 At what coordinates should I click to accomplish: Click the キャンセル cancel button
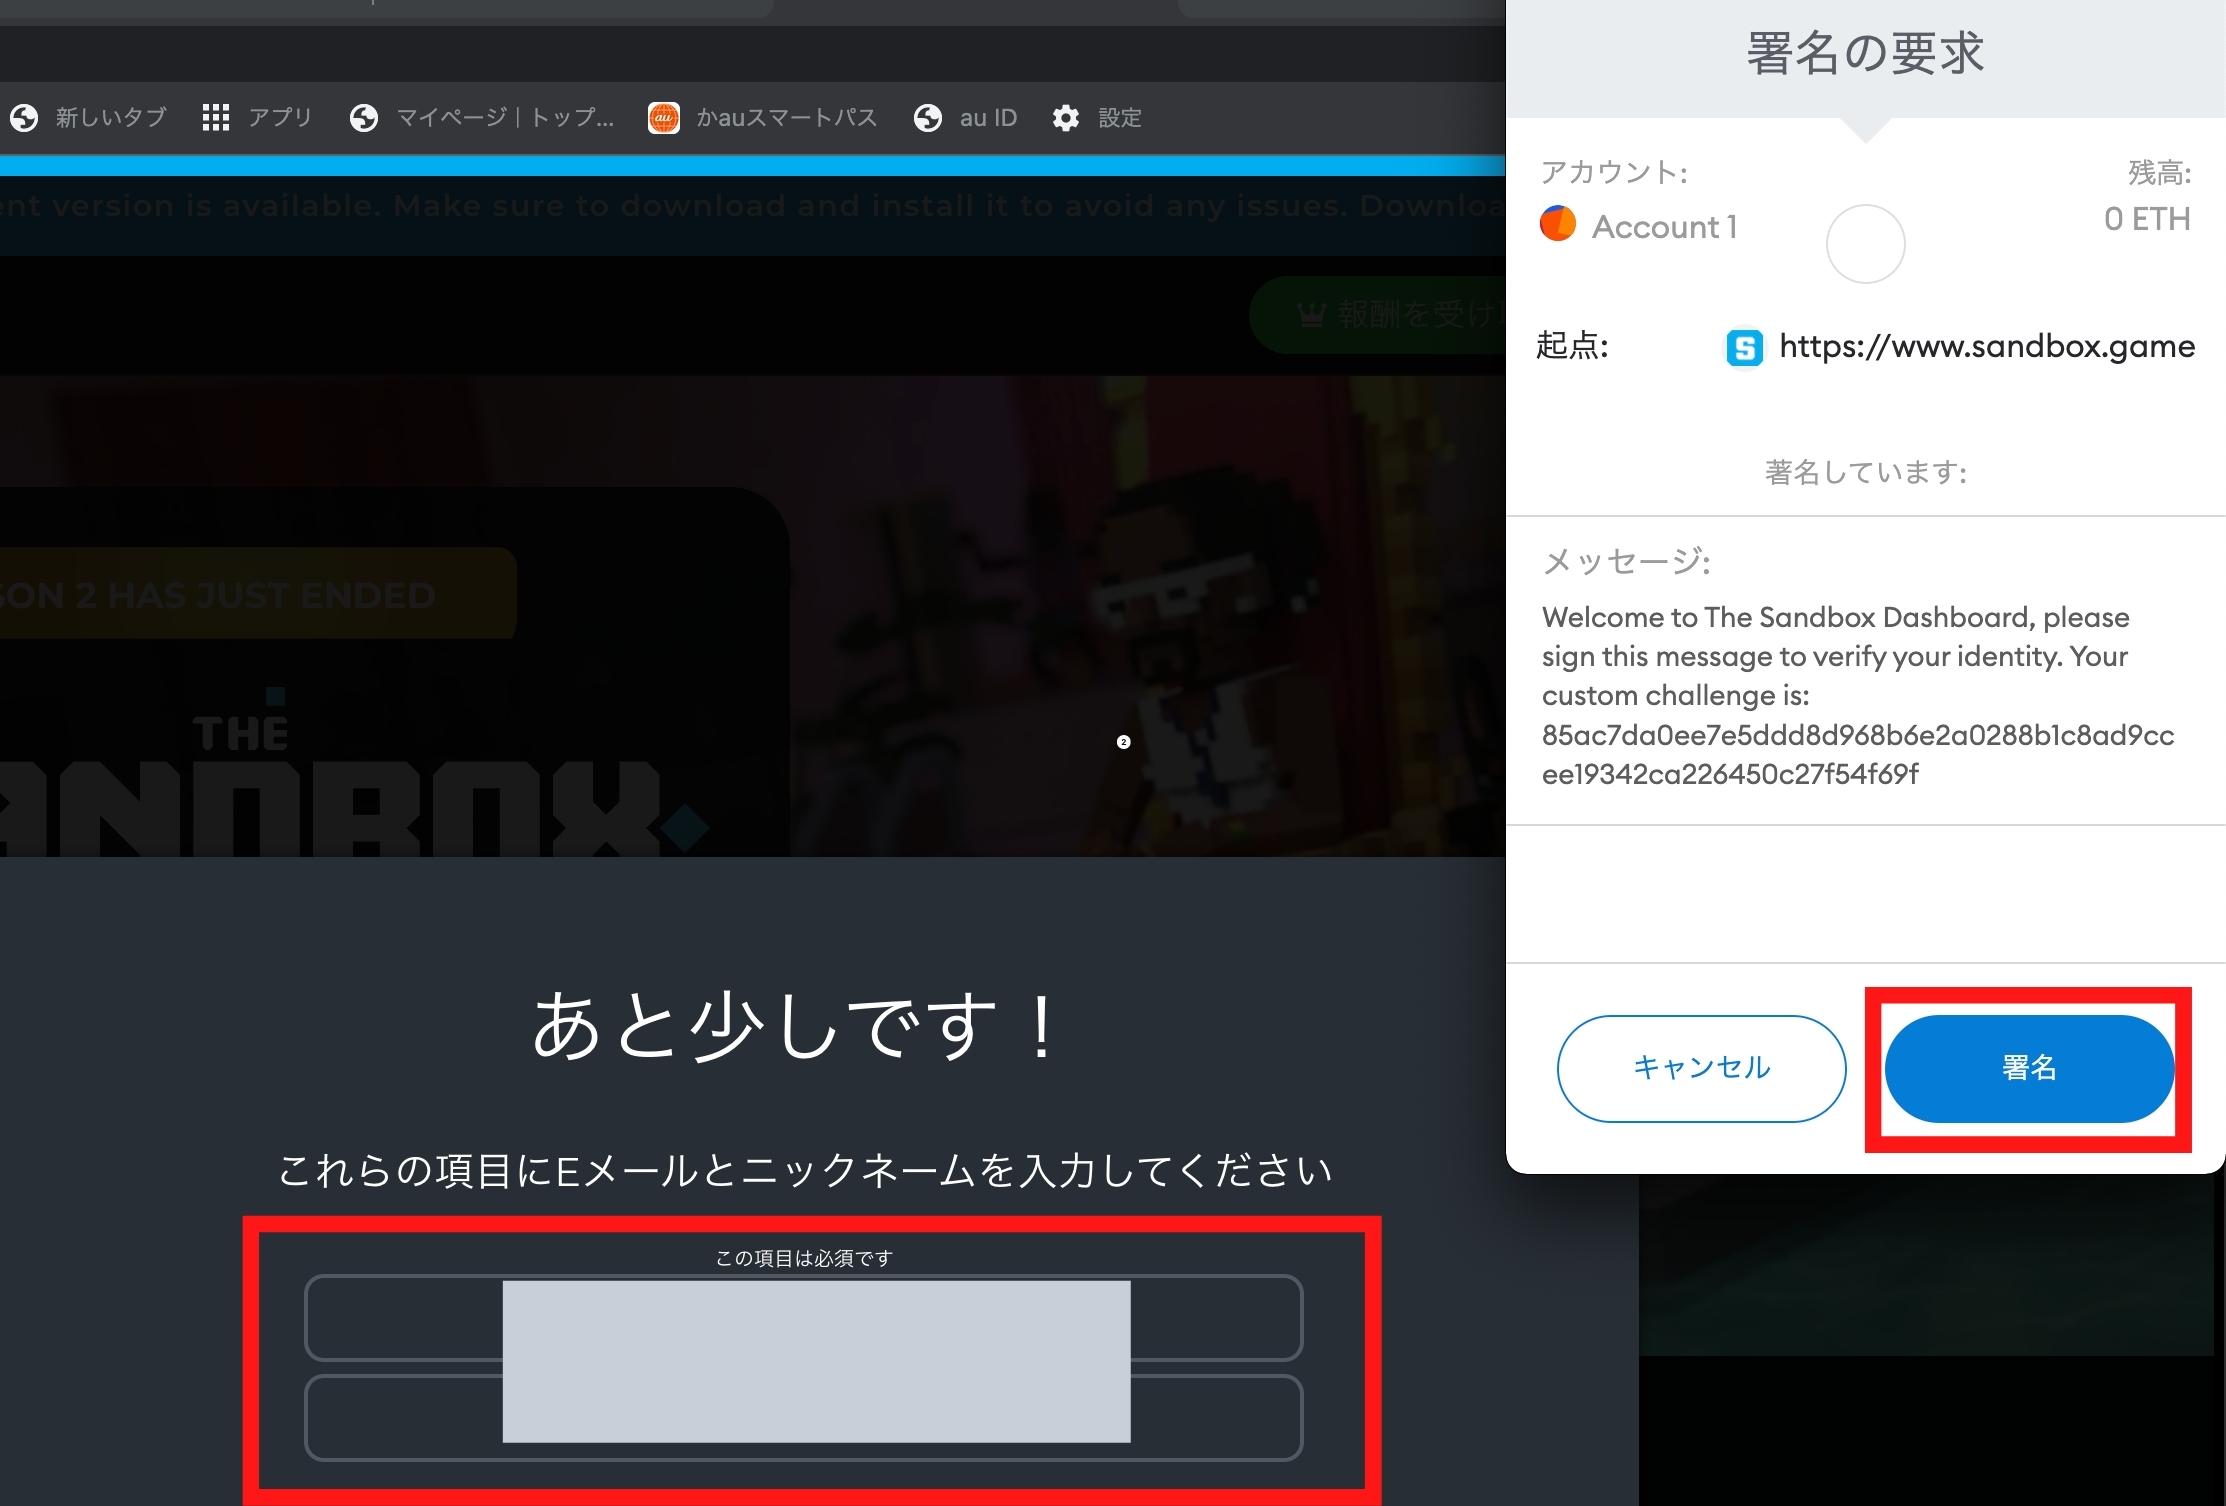click(x=1701, y=1068)
